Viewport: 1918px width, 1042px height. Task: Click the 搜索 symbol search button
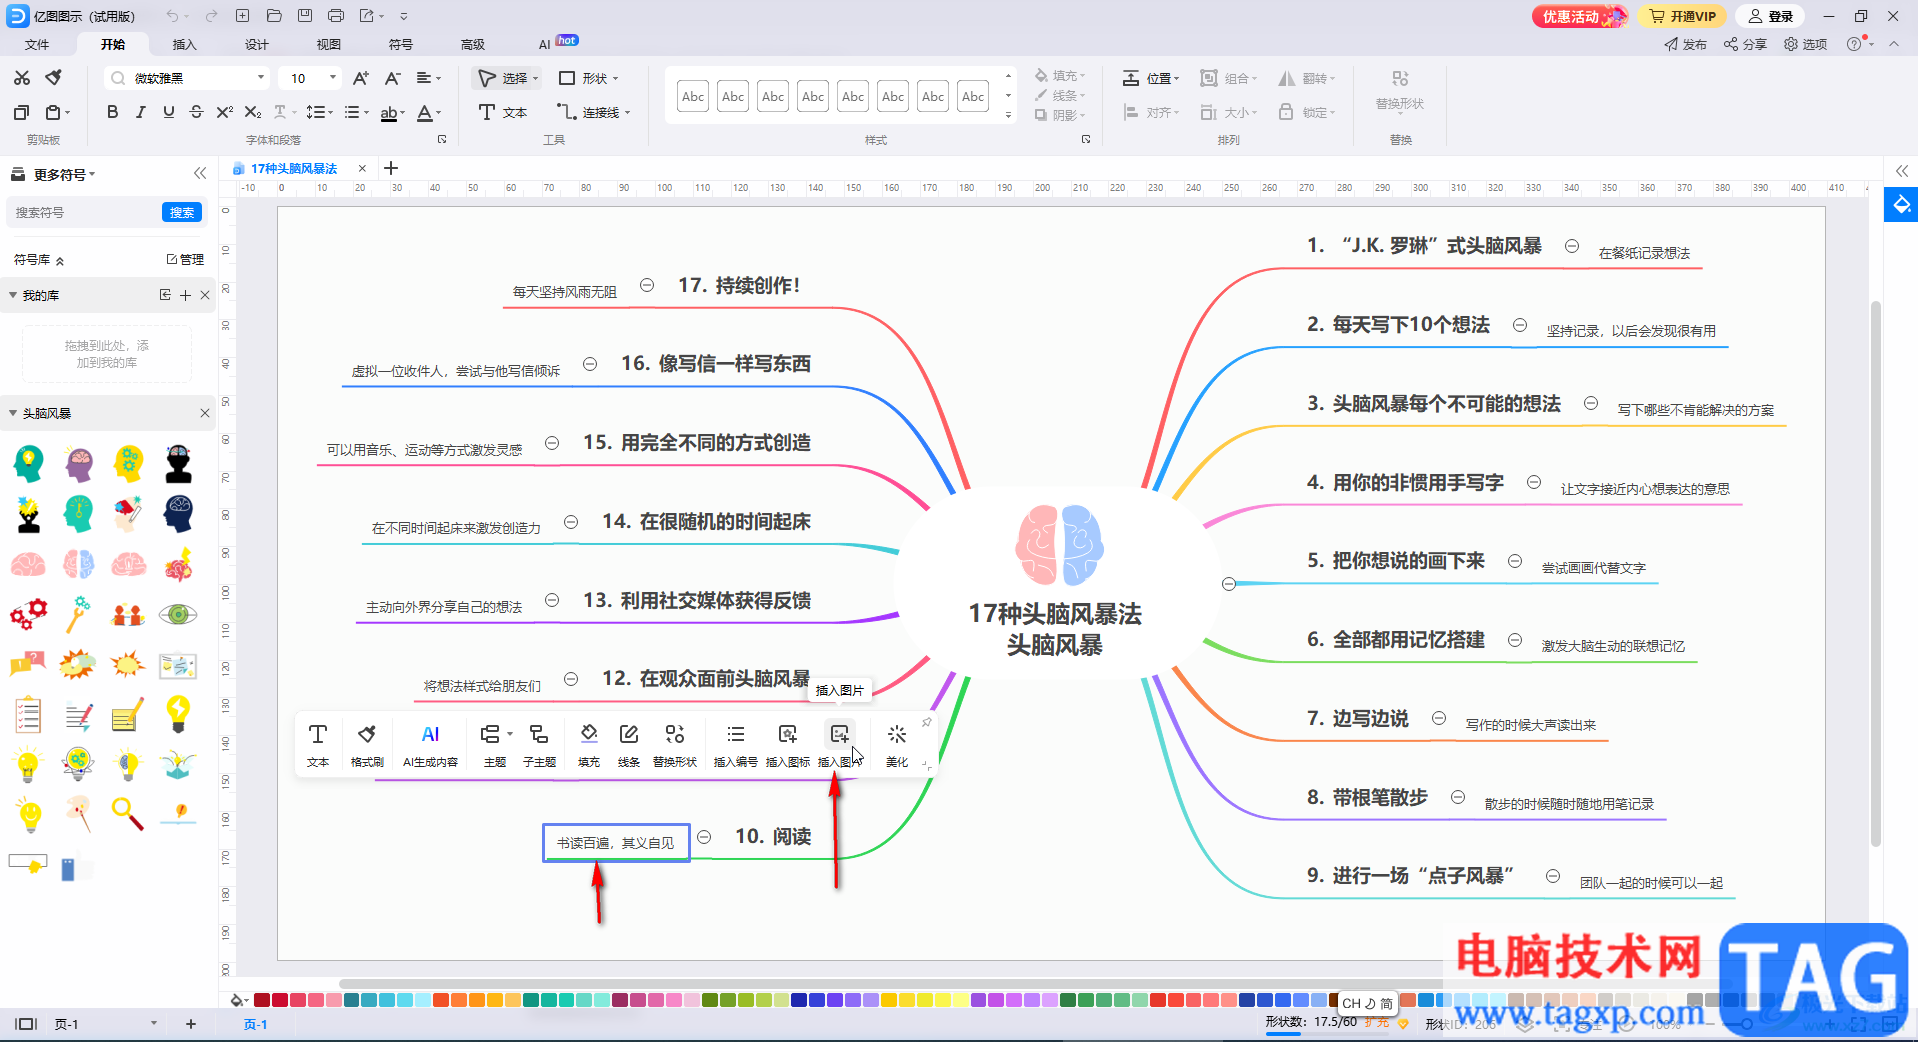click(182, 212)
